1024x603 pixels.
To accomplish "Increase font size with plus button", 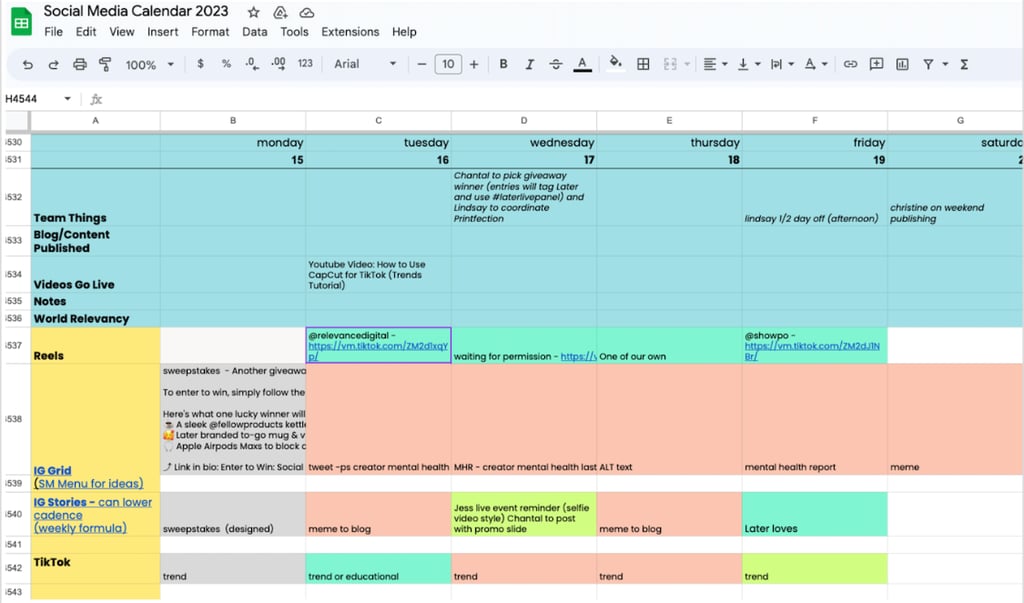I will (473, 64).
